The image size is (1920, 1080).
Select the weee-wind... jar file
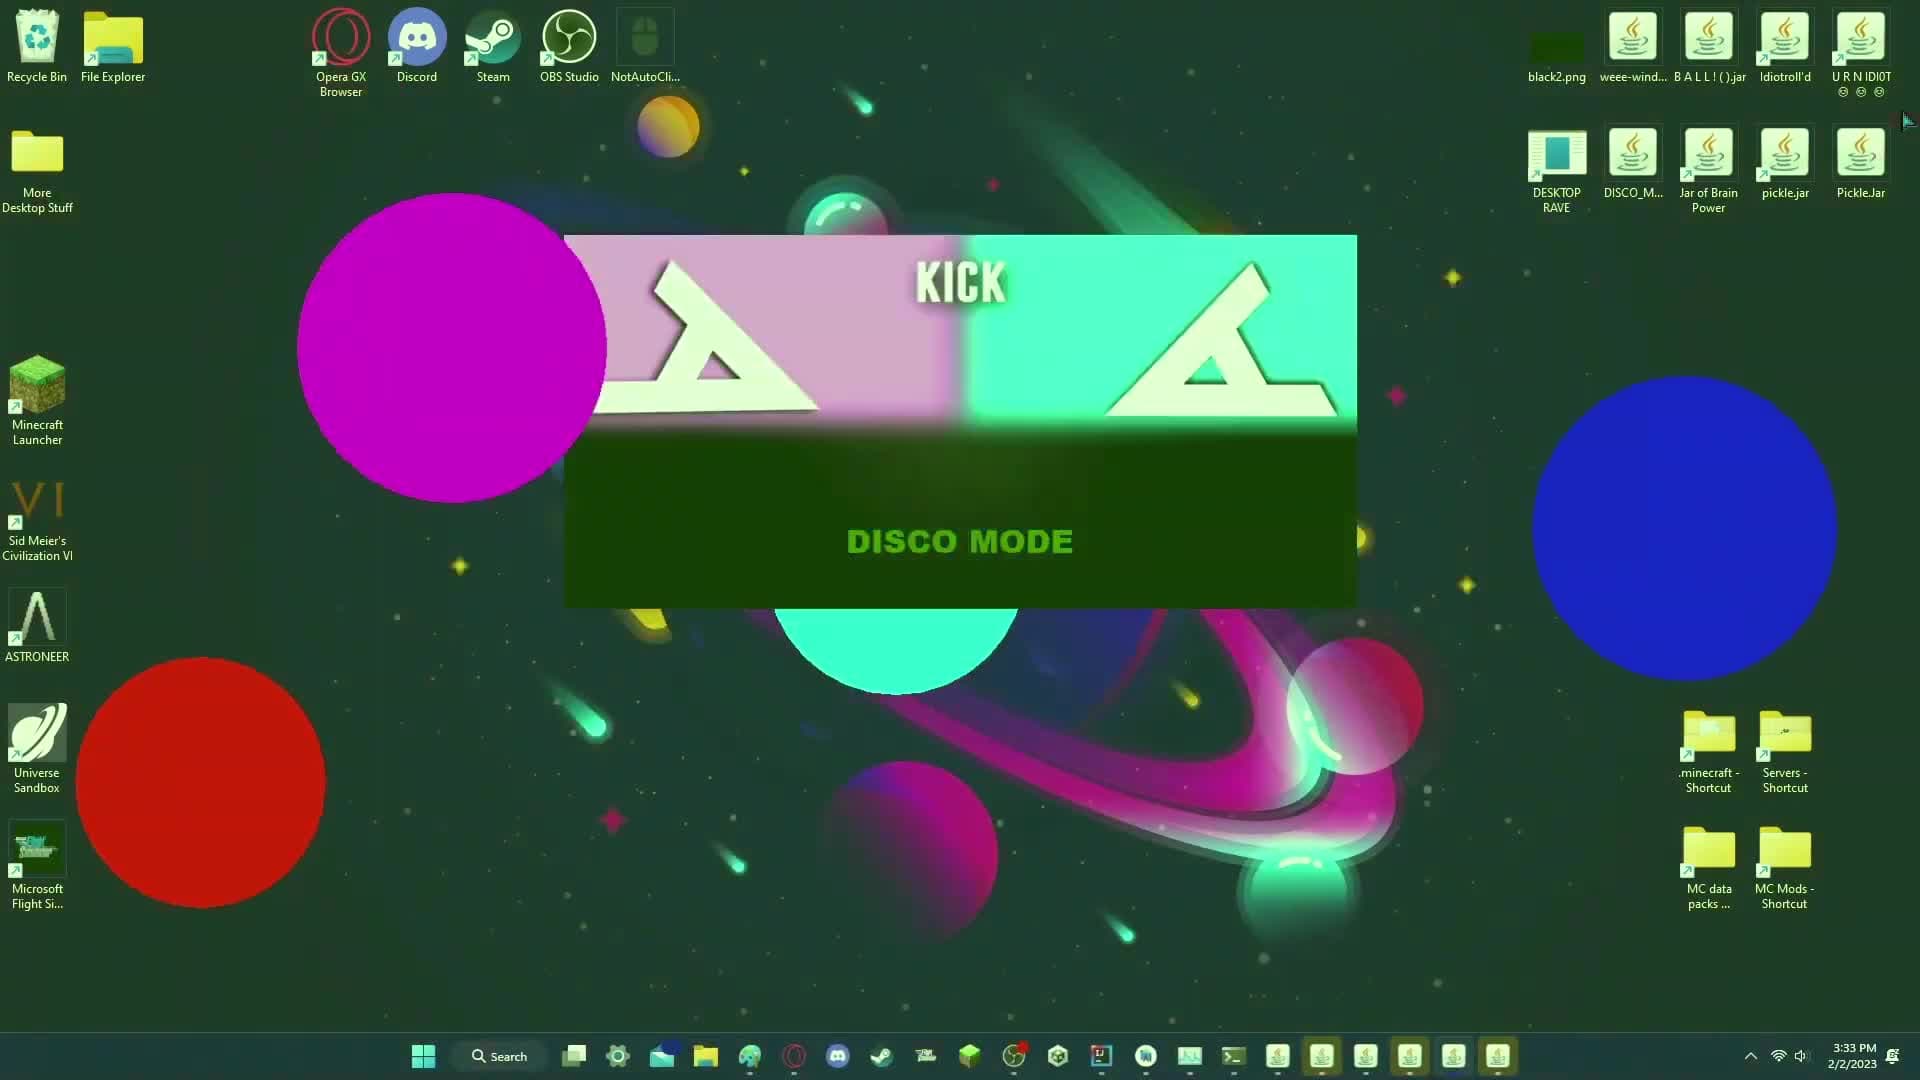click(x=1633, y=47)
